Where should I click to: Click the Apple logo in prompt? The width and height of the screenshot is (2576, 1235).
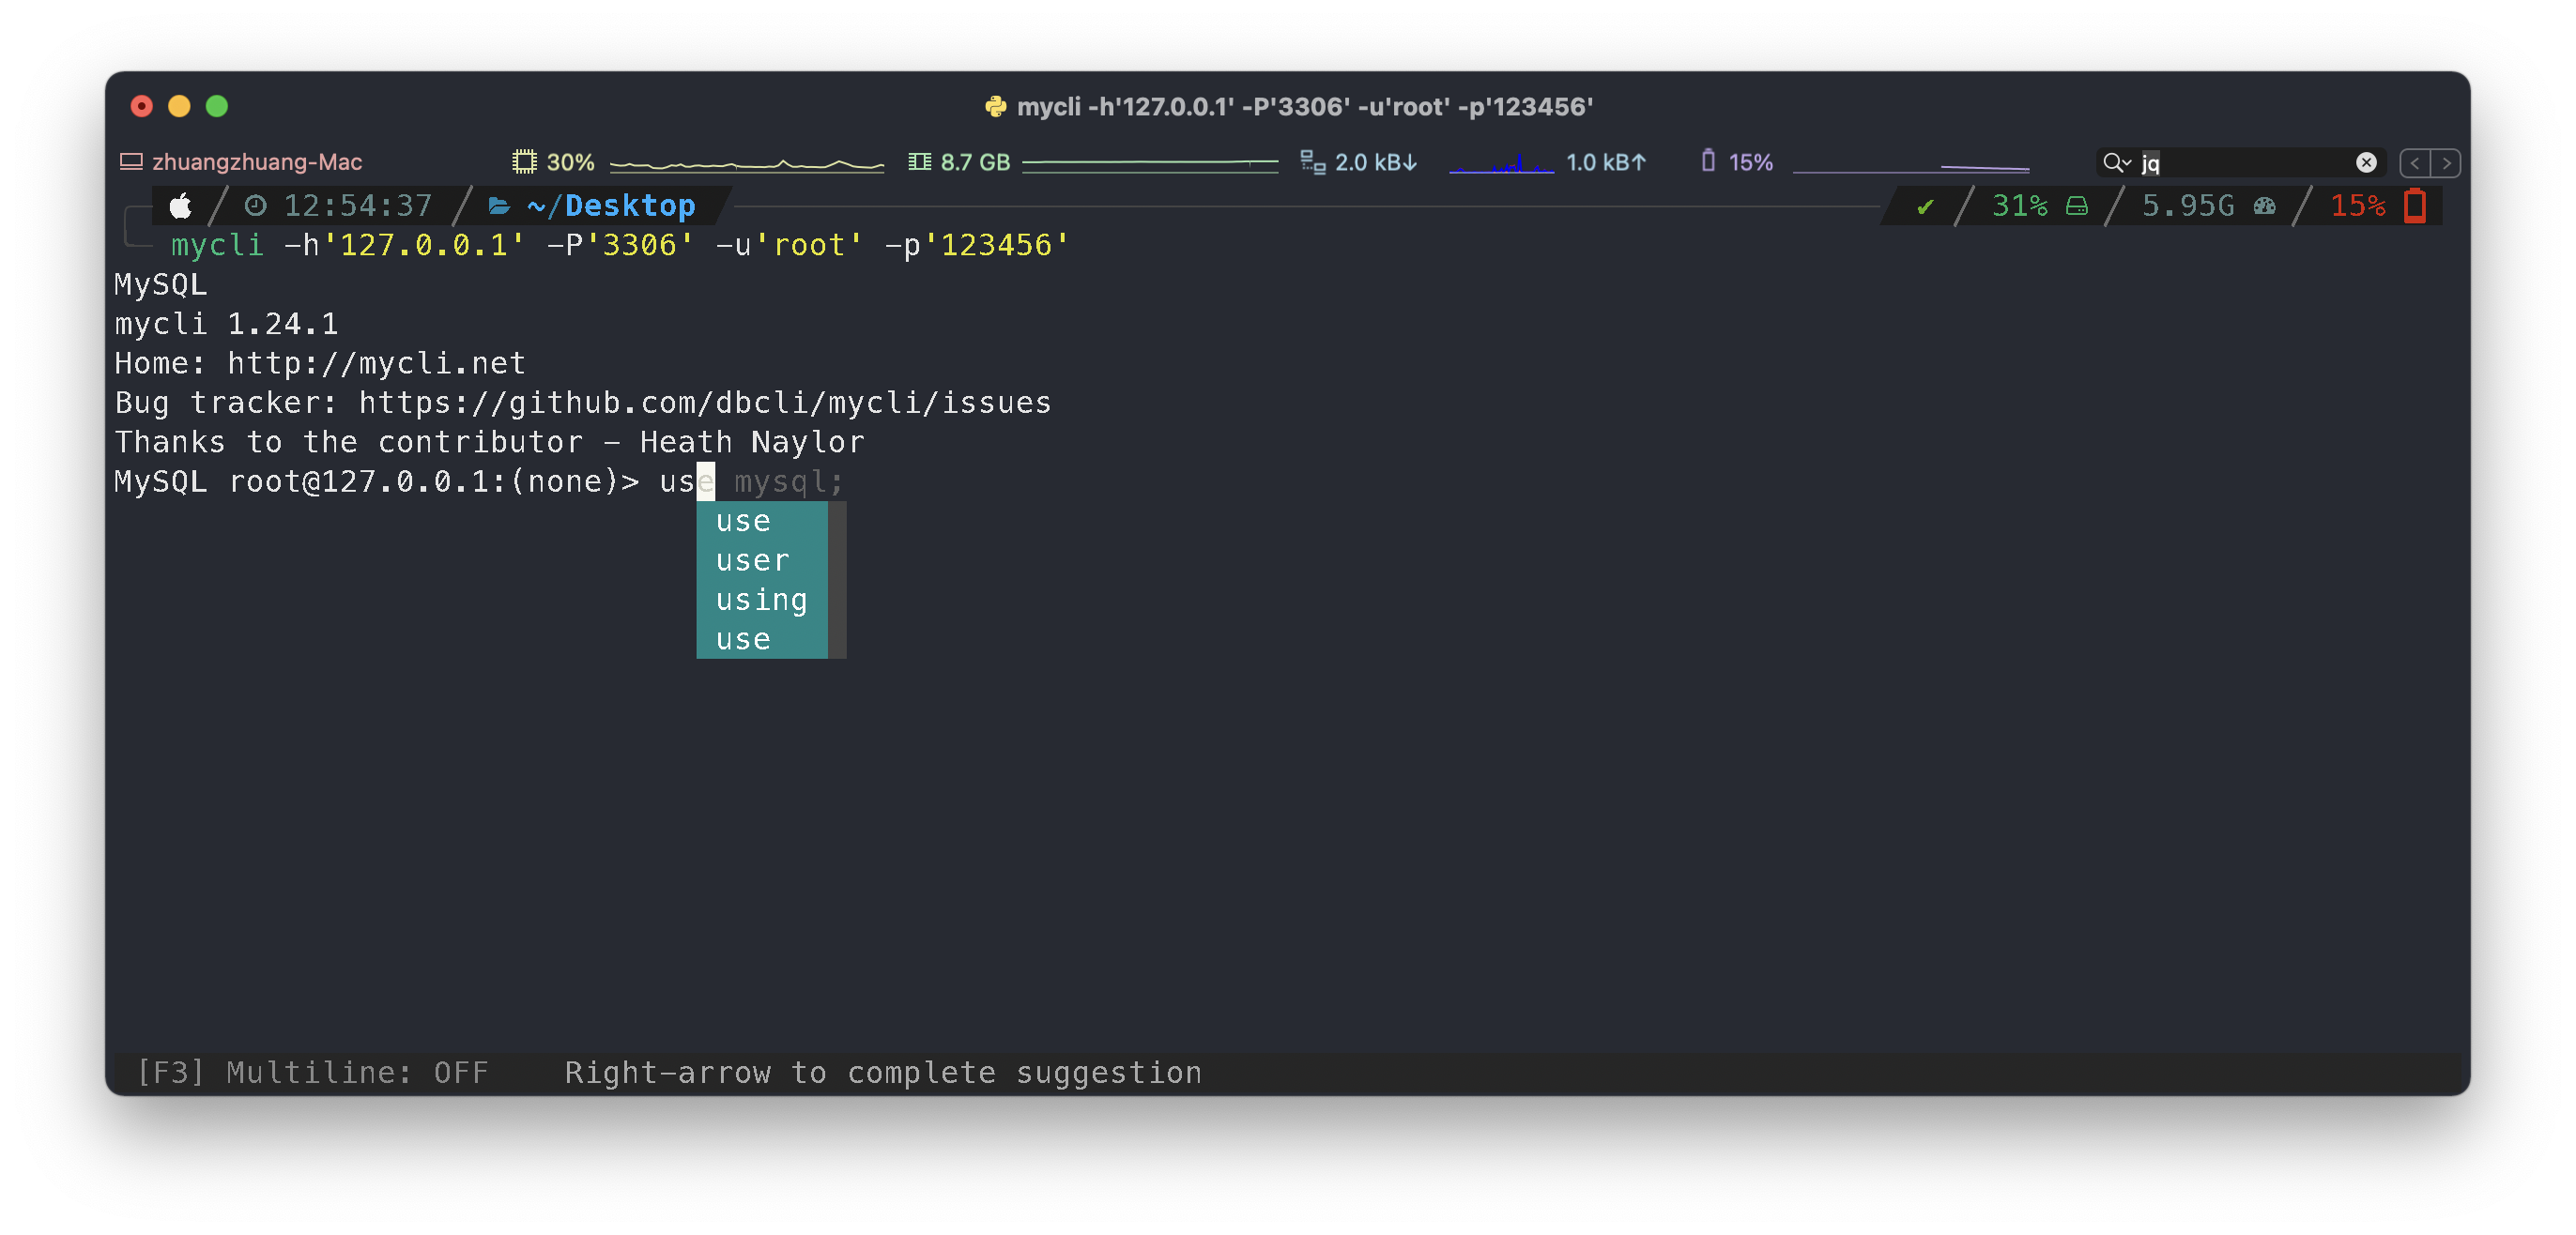click(x=181, y=206)
